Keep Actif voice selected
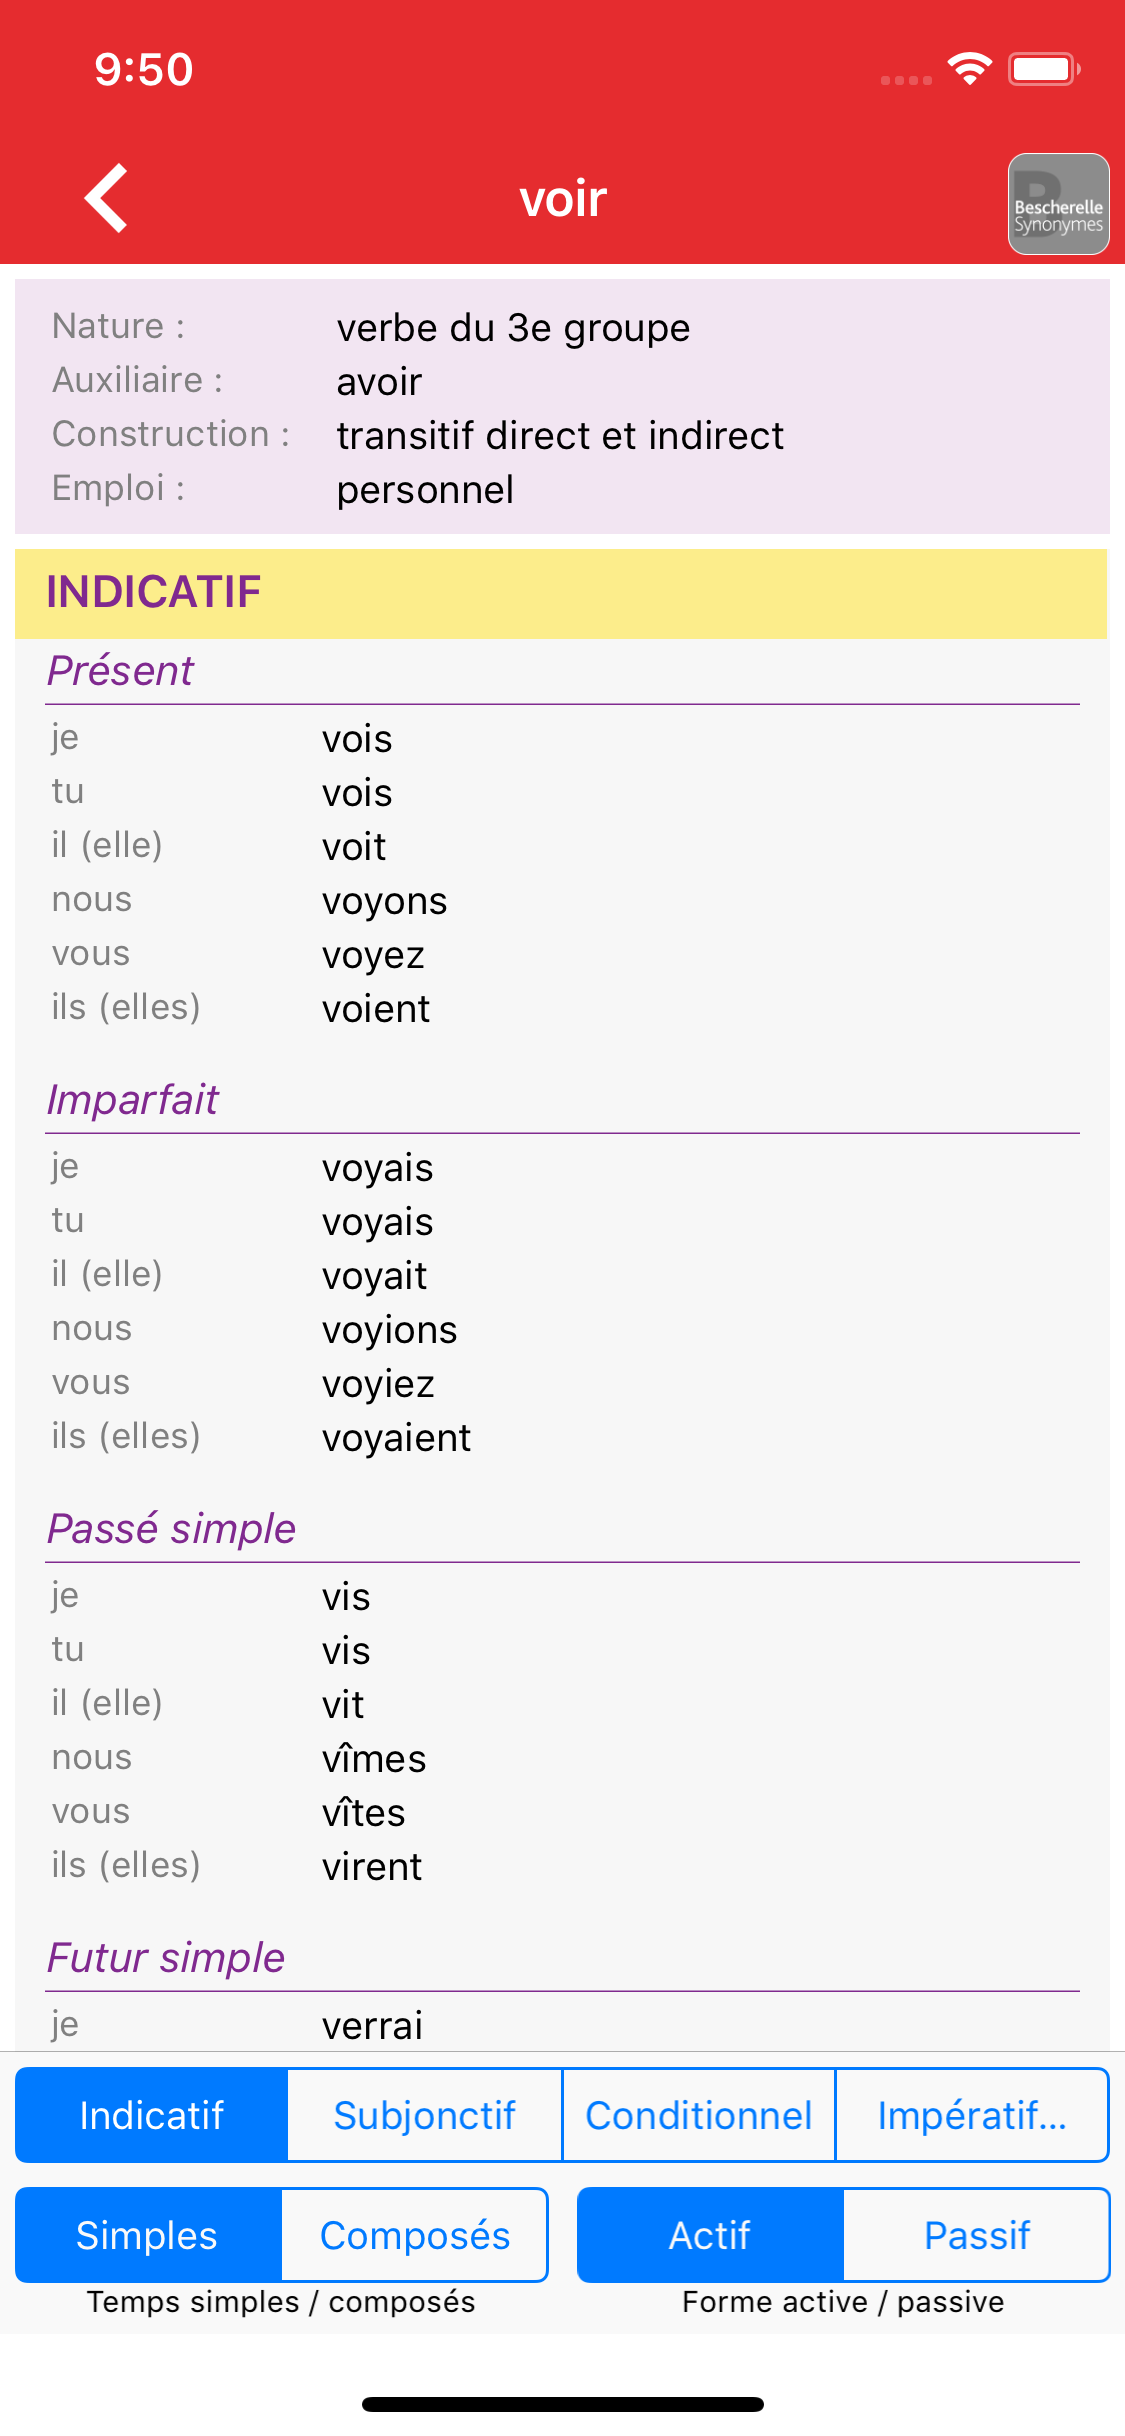The height and width of the screenshot is (2436, 1125). [x=709, y=2236]
